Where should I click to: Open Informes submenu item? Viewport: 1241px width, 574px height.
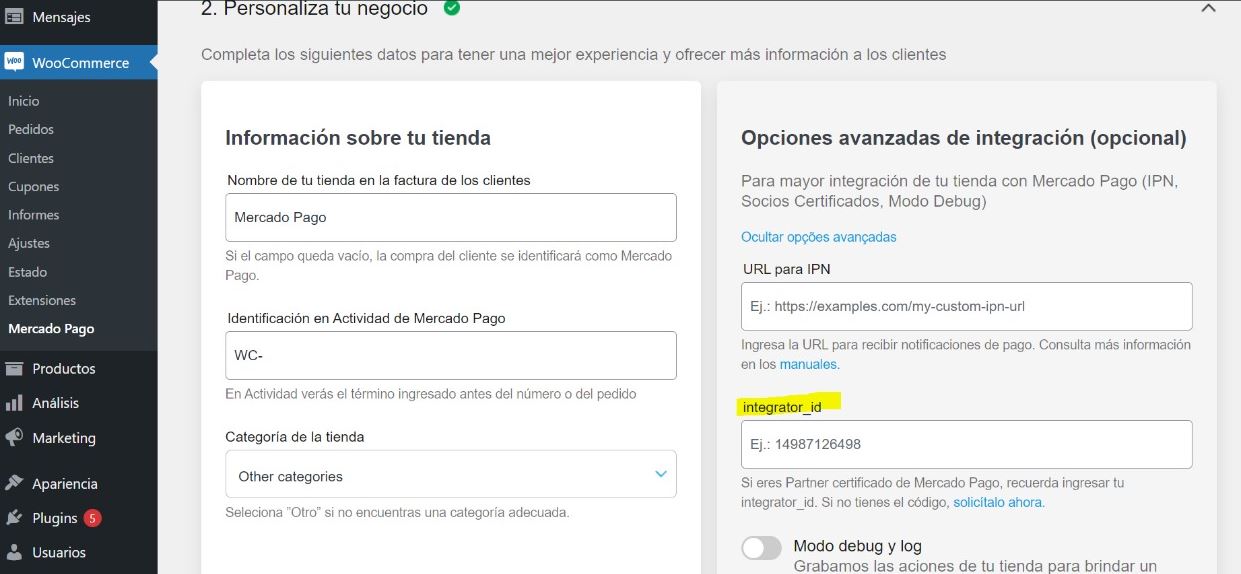(34, 215)
